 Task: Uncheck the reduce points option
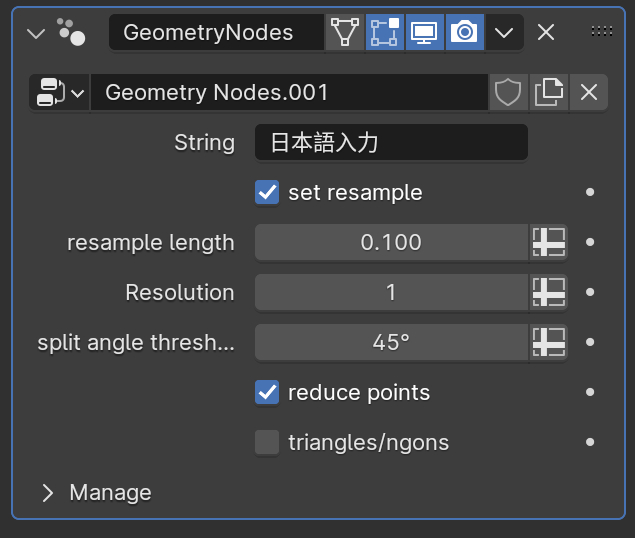point(267,392)
